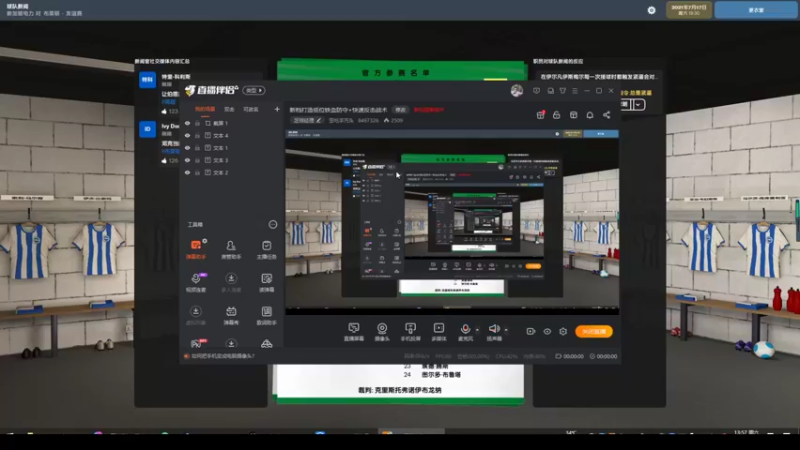
Task: Click the 修改 edit title button
Action: click(x=401, y=110)
